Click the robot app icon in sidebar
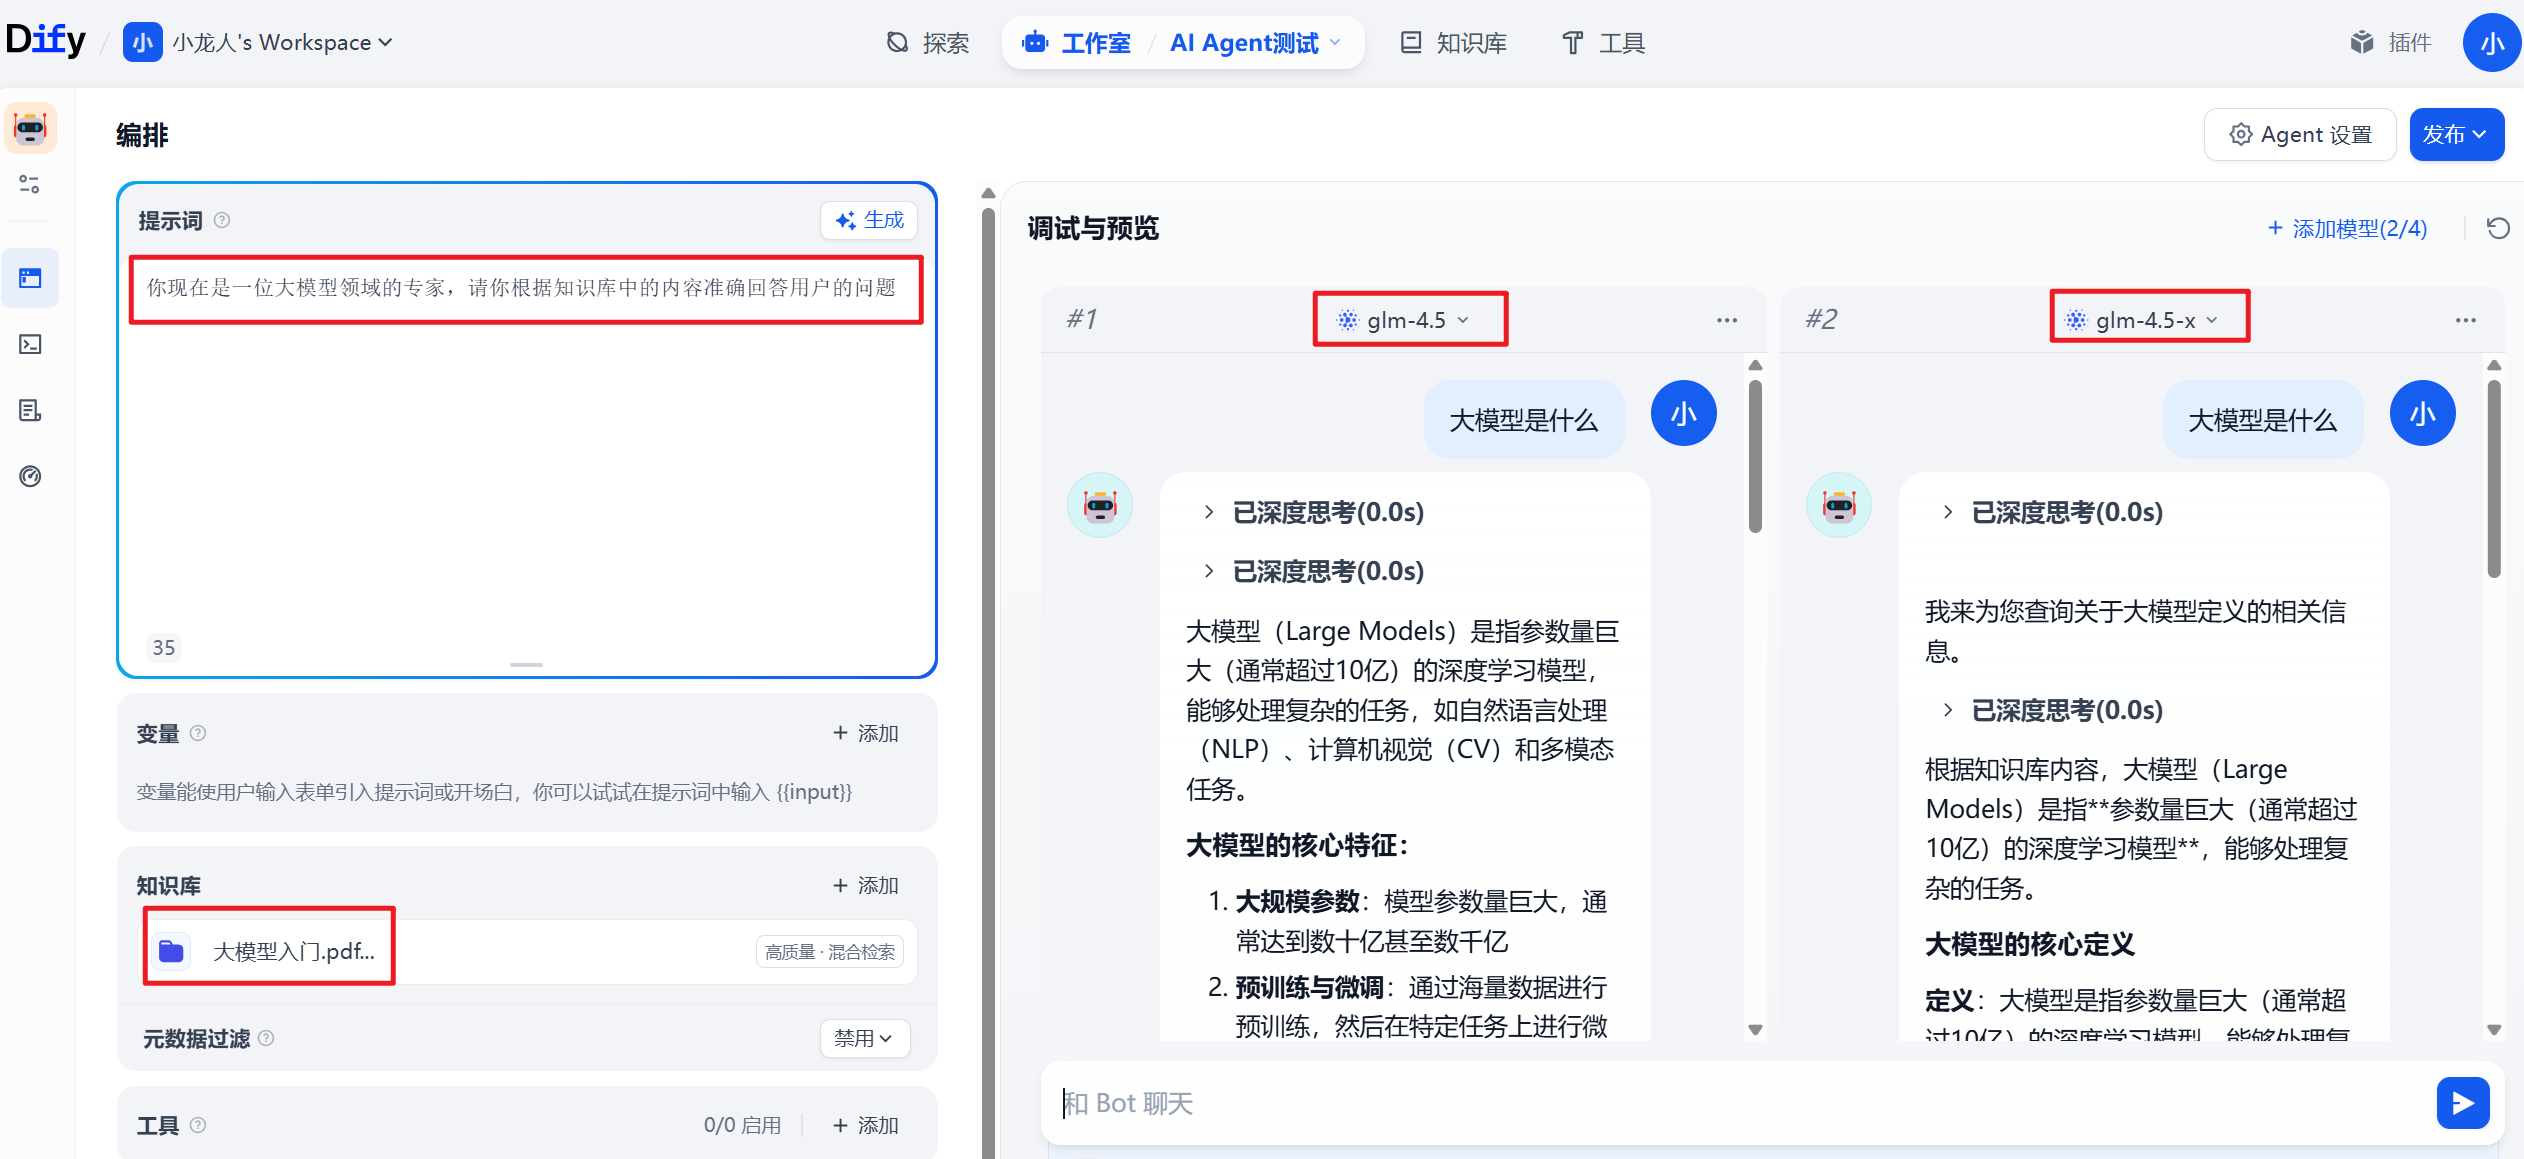The image size is (2524, 1159). [30, 128]
